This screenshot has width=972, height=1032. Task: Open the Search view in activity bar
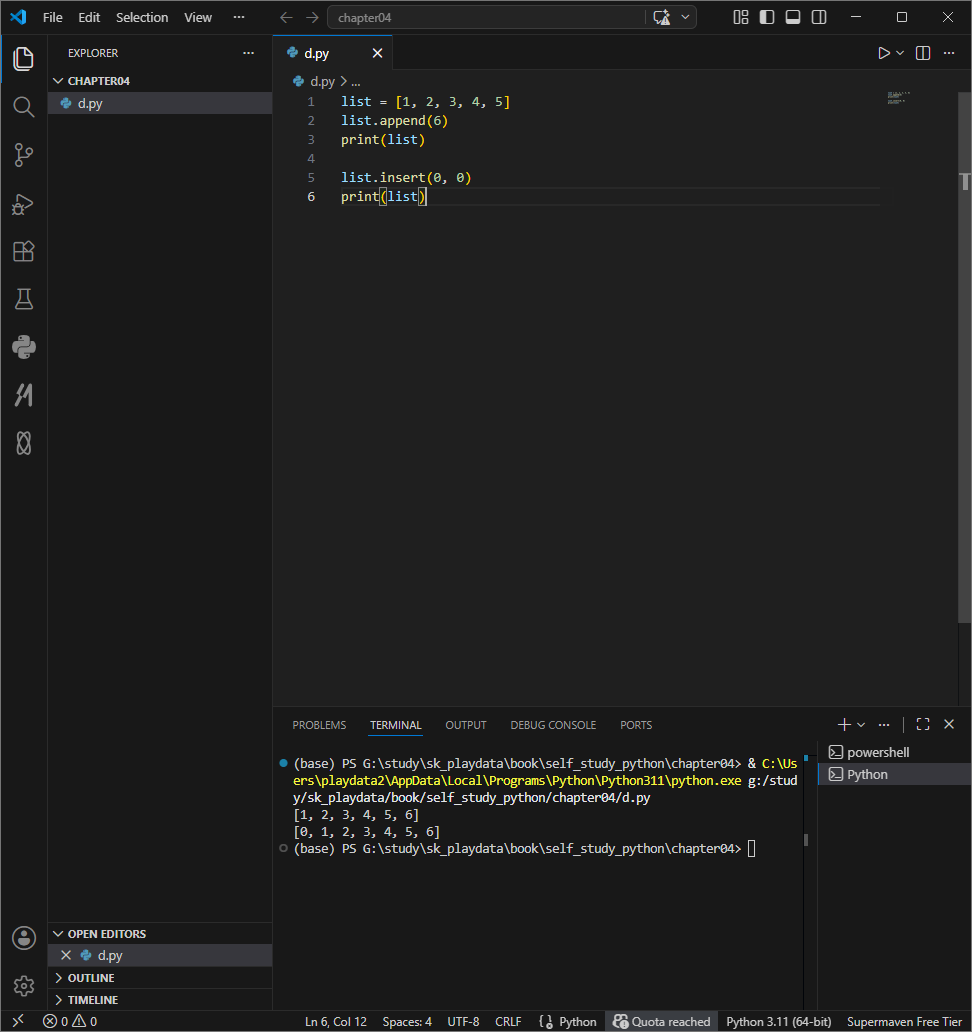click(24, 107)
